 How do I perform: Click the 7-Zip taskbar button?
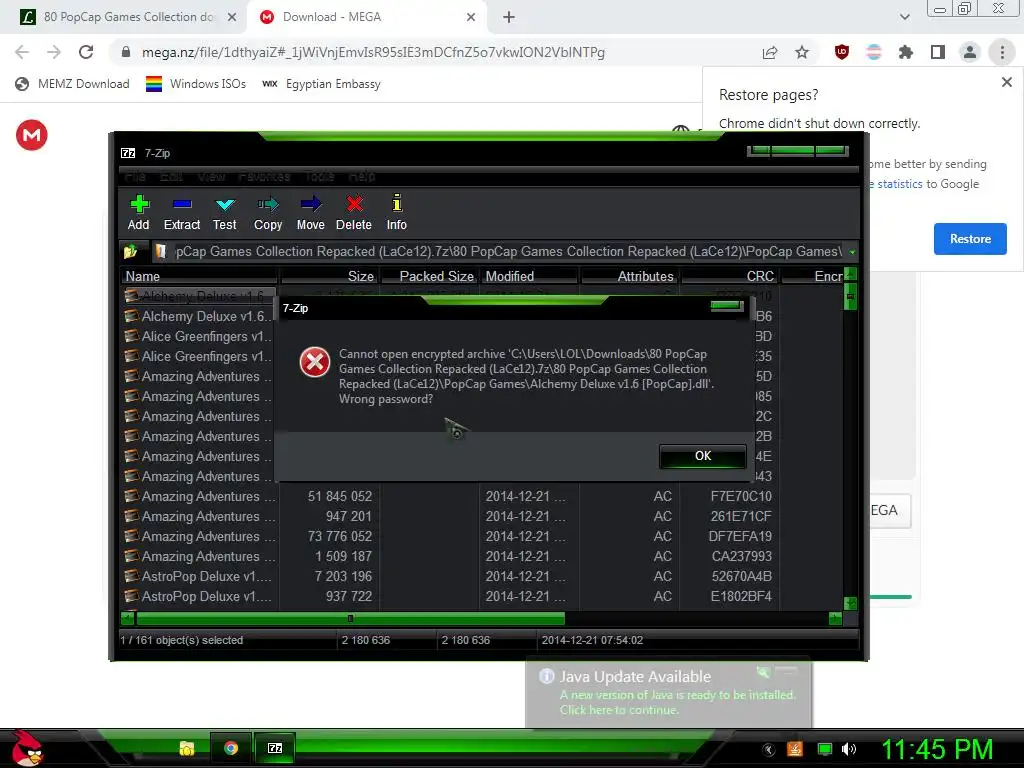(275, 748)
